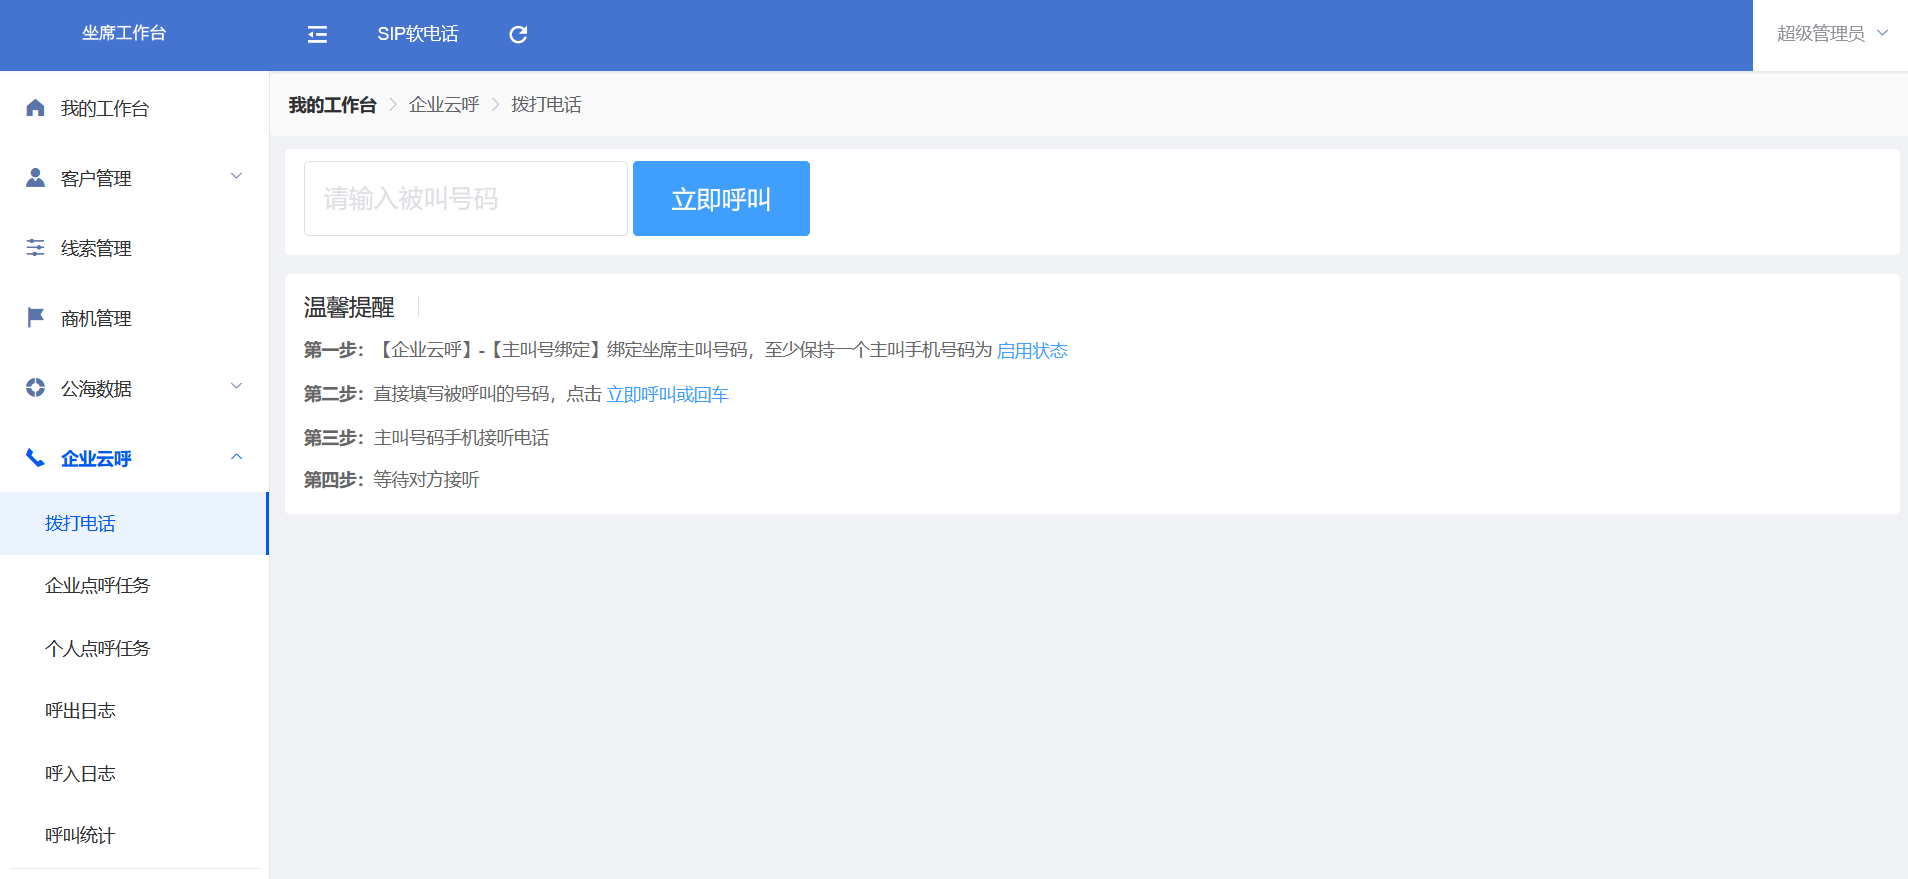Focus the 请输入被叫号码 input field
This screenshot has width=1908, height=879.
point(466,199)
